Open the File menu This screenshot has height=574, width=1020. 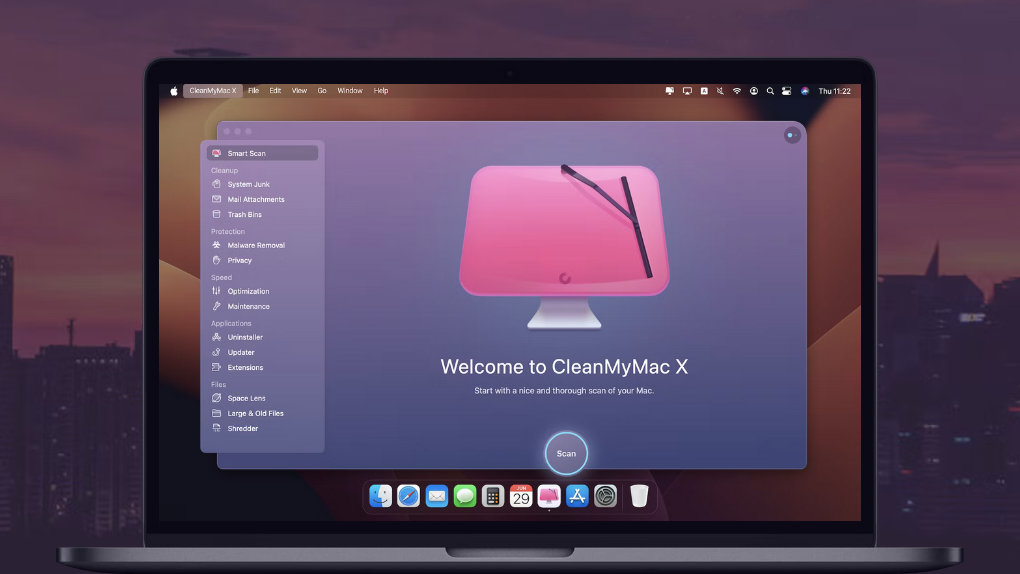tap(254, 91)
